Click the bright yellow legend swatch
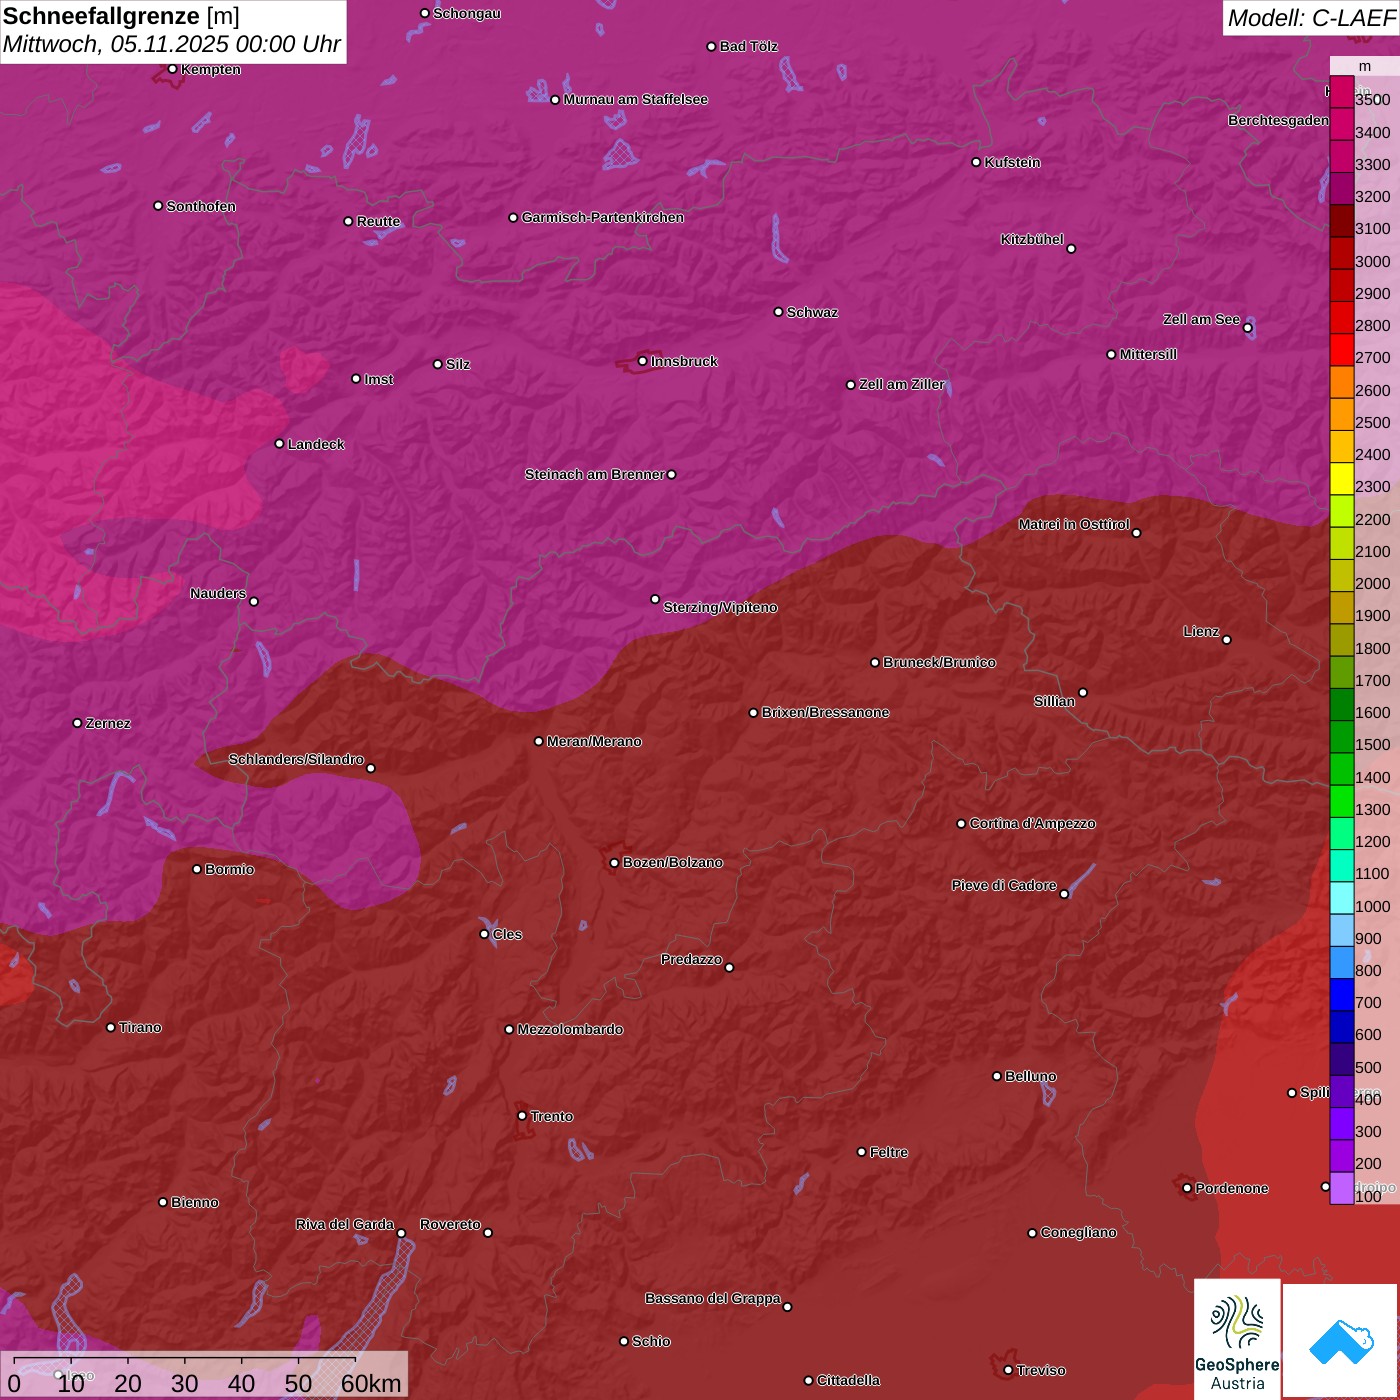This screenshot has width=1400, height=1400. (x=1341, y=479)
